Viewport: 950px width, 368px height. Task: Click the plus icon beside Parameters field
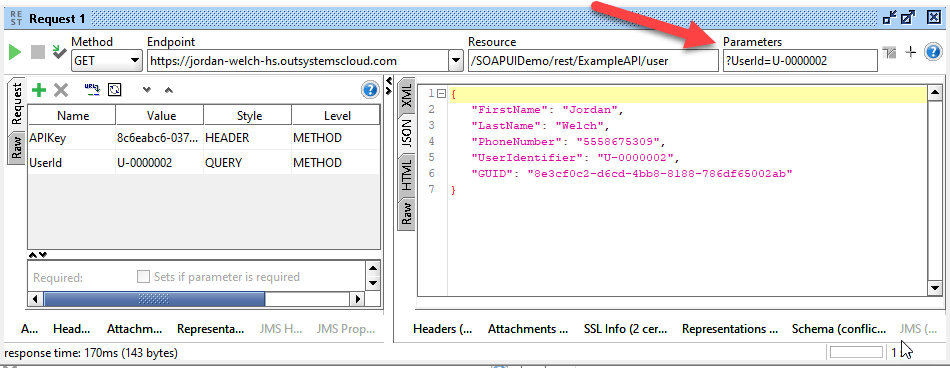click(910, 52)
